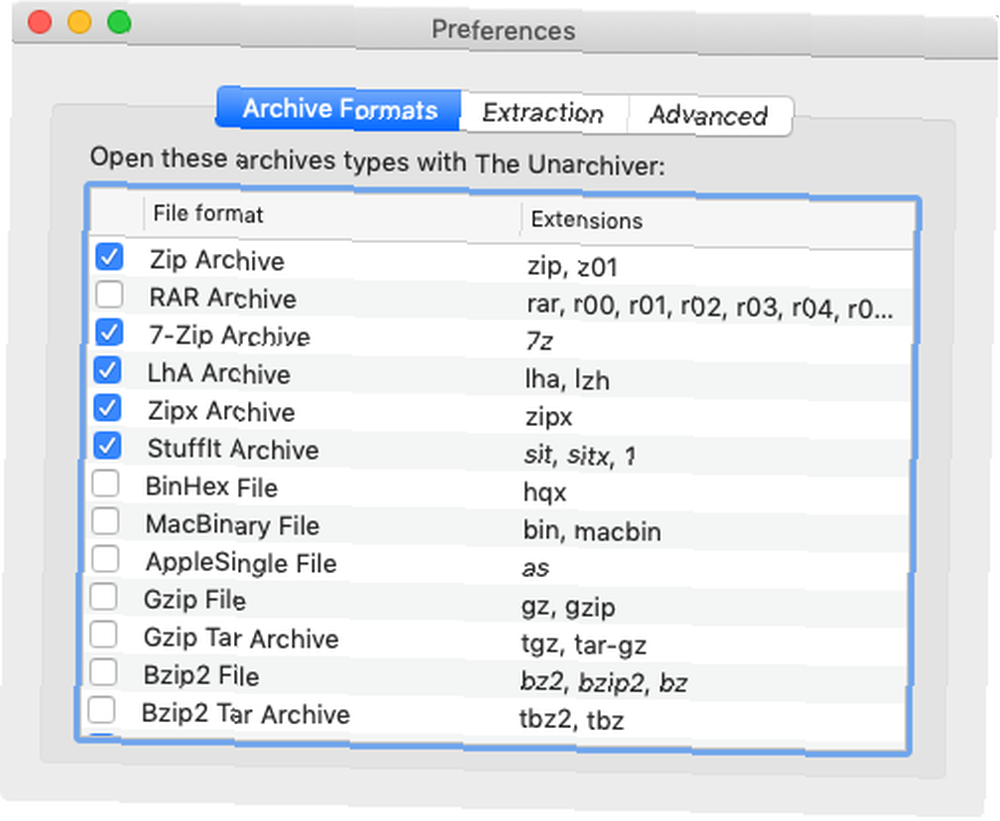
Task: Click the 'zip, z01' extensions cell
Action: coord(572,266)
